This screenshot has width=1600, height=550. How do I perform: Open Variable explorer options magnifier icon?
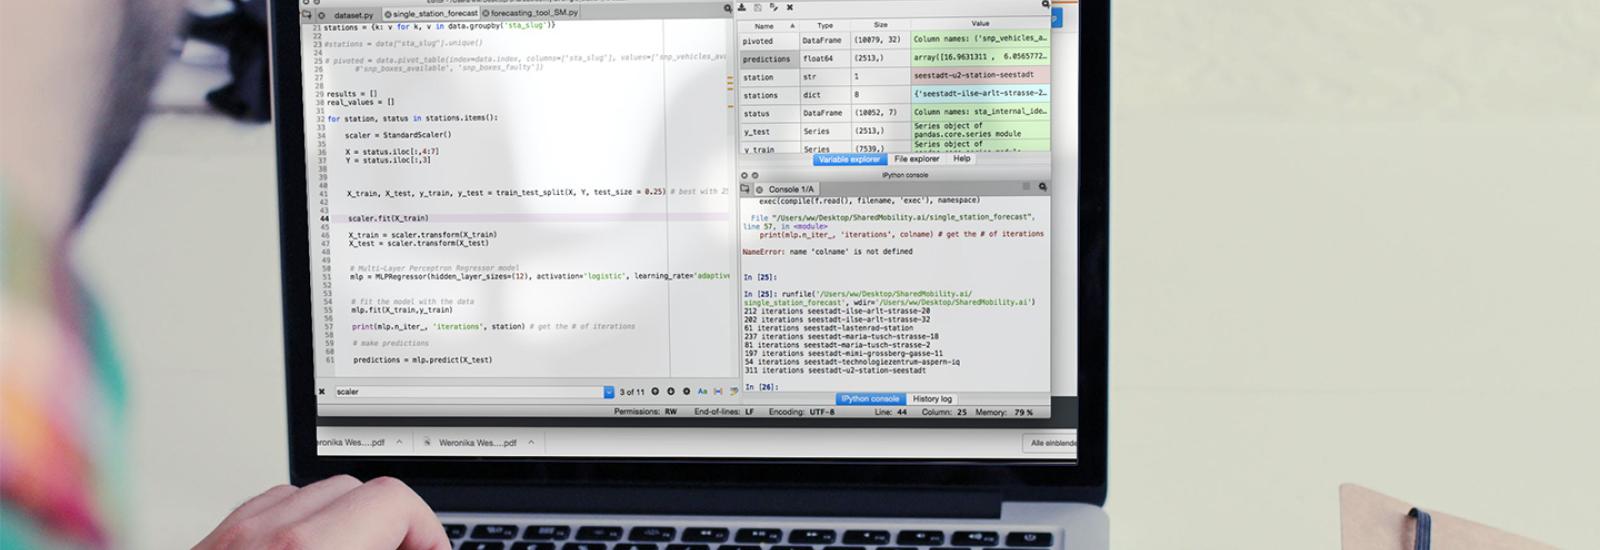click(x=1045, y=4)
